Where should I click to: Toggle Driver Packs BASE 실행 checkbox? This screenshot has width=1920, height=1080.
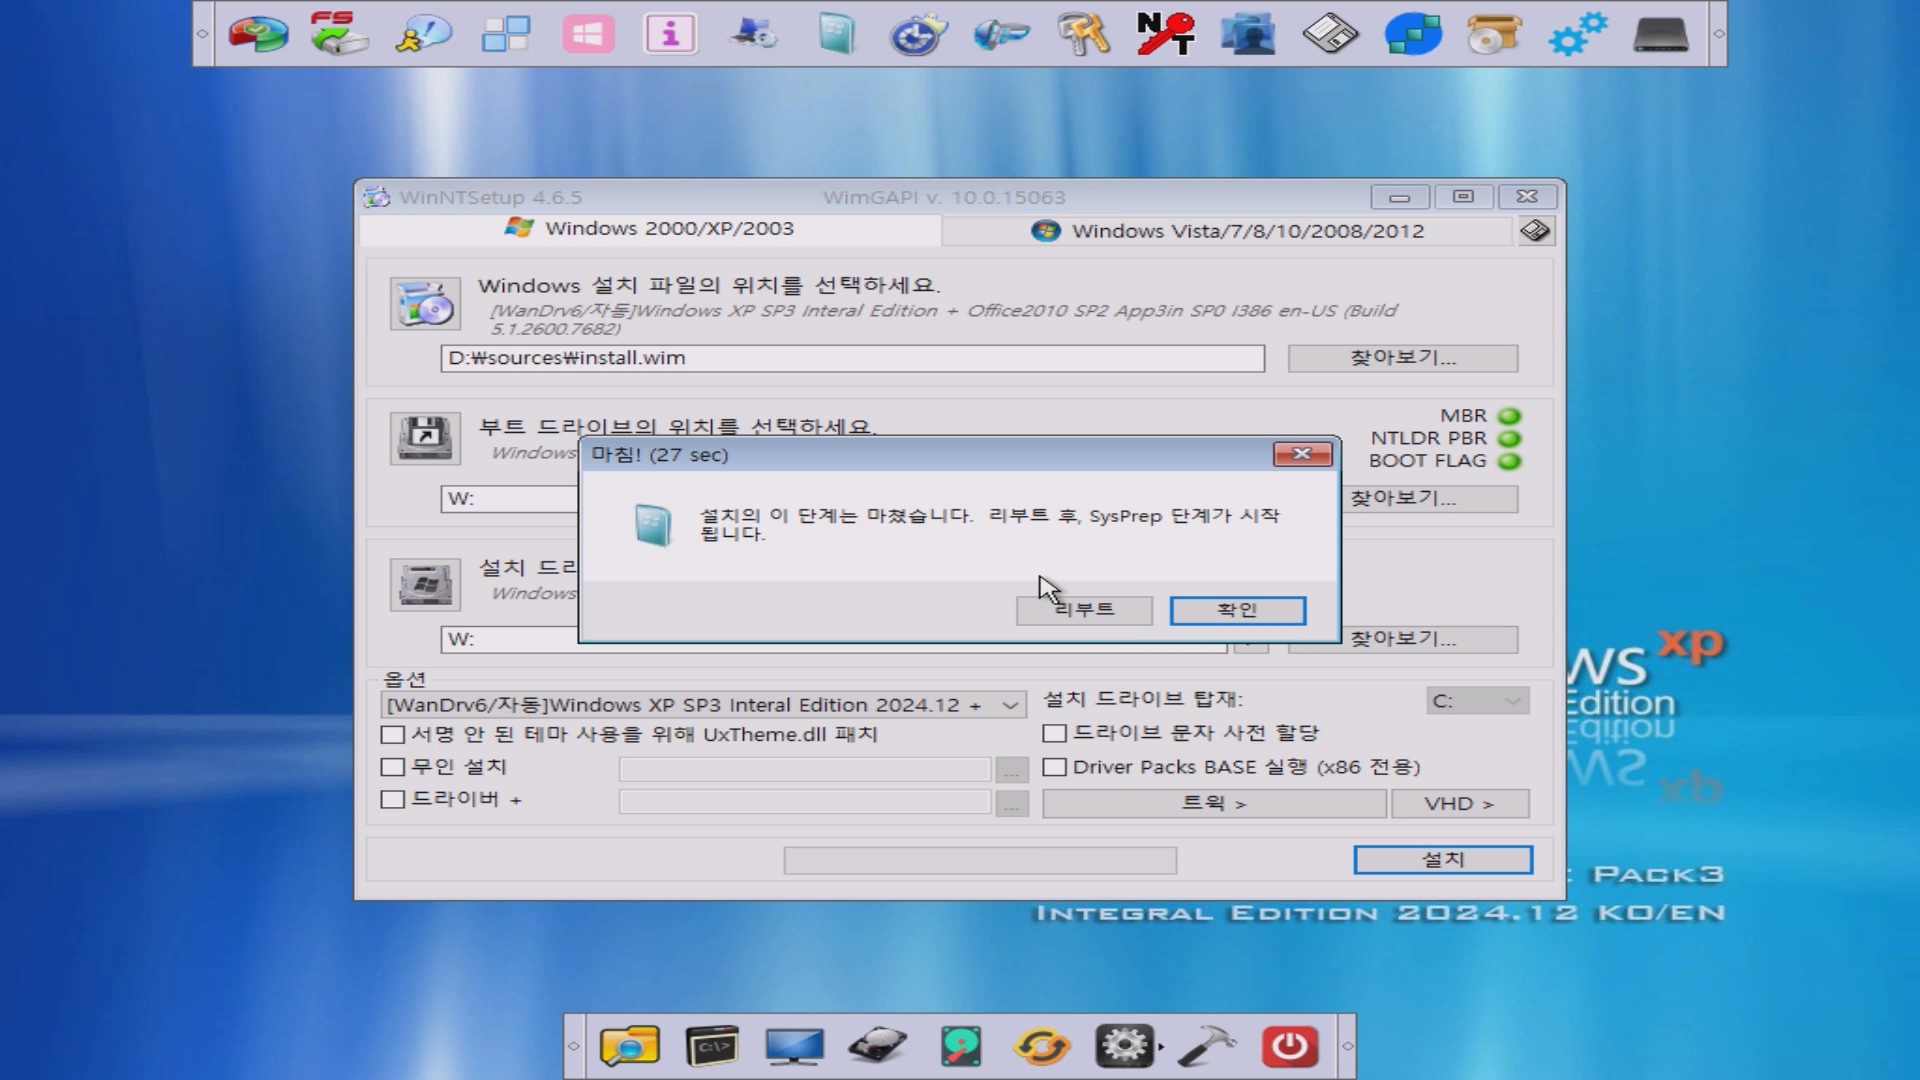coord(1054,767)
